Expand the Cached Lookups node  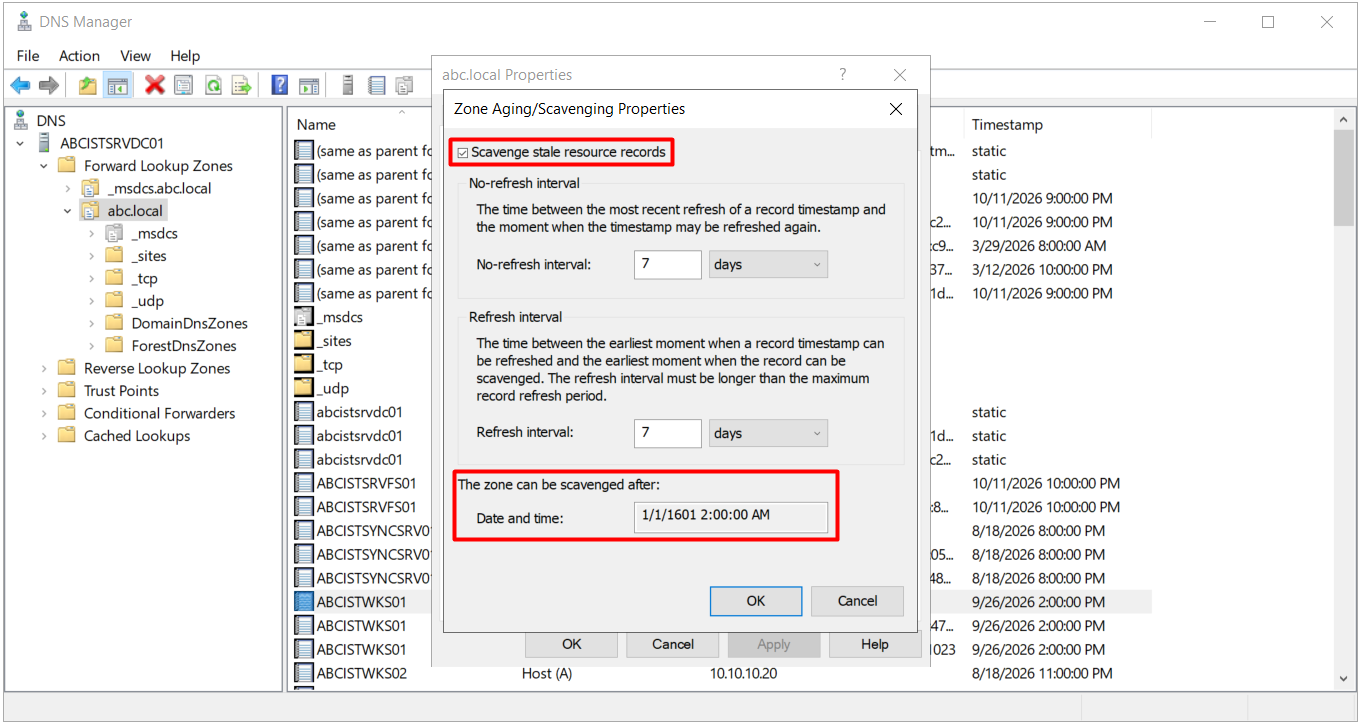click(44, 436)
